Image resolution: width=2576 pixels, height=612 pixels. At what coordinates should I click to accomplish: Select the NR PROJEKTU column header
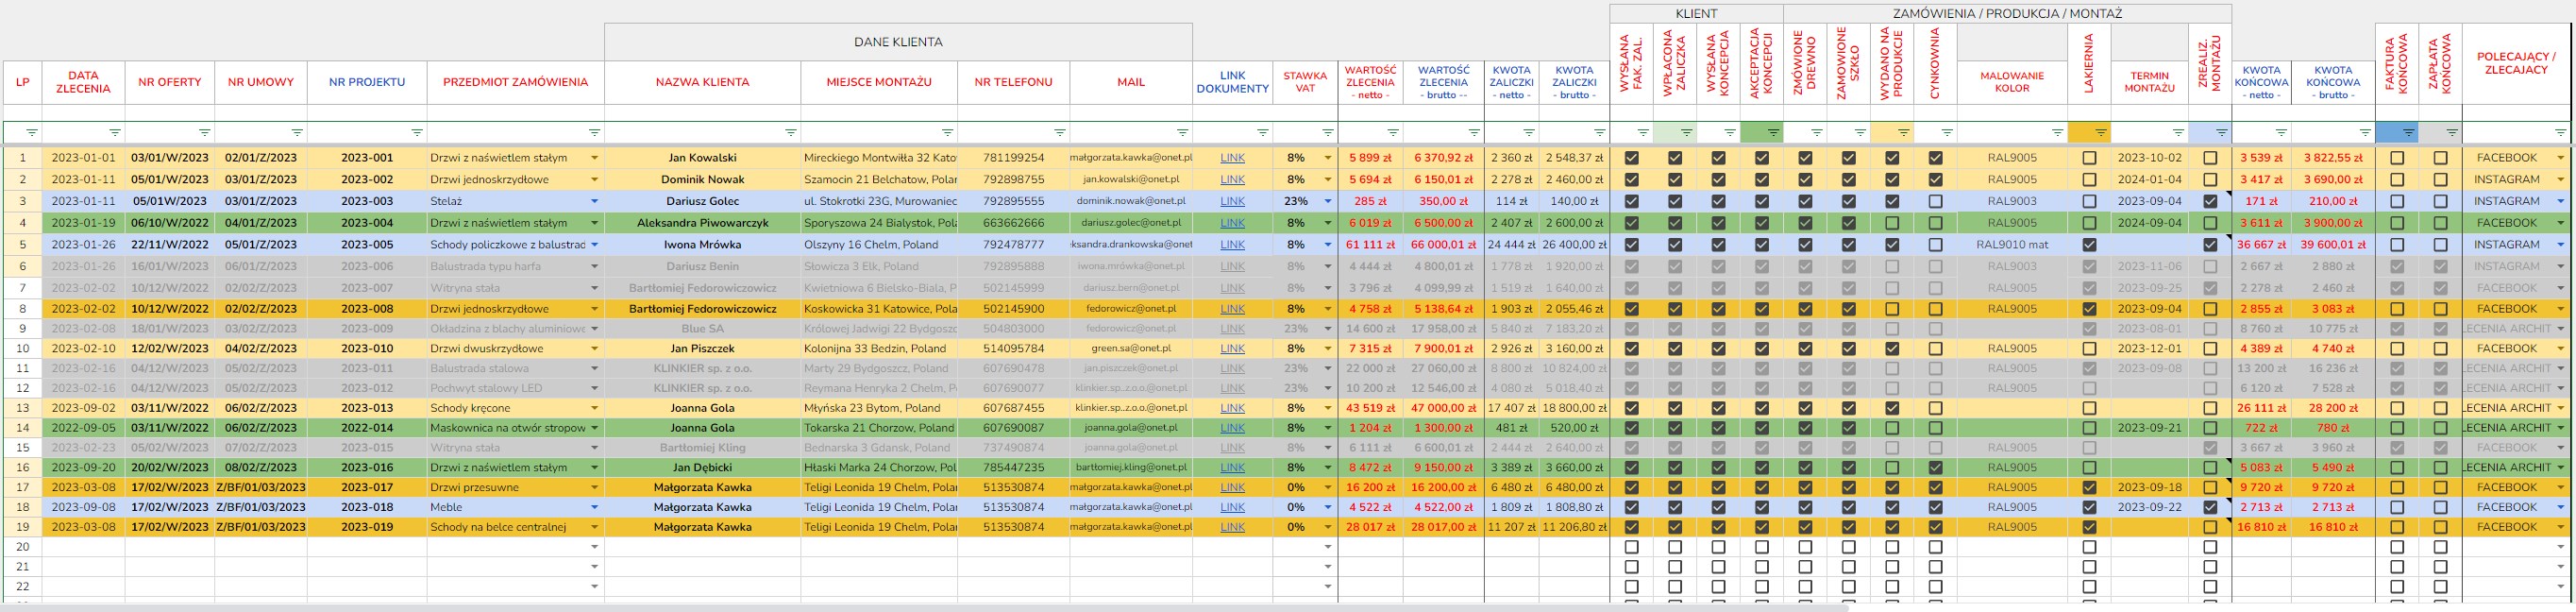tap(367, 82)
